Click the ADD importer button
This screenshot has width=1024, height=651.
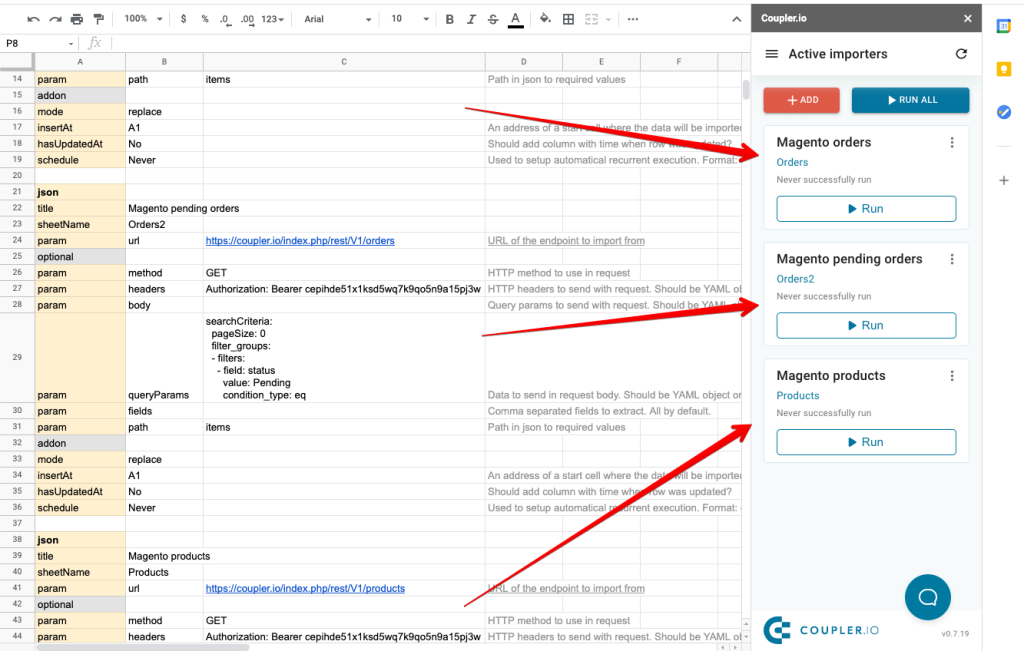click(801, 100)
